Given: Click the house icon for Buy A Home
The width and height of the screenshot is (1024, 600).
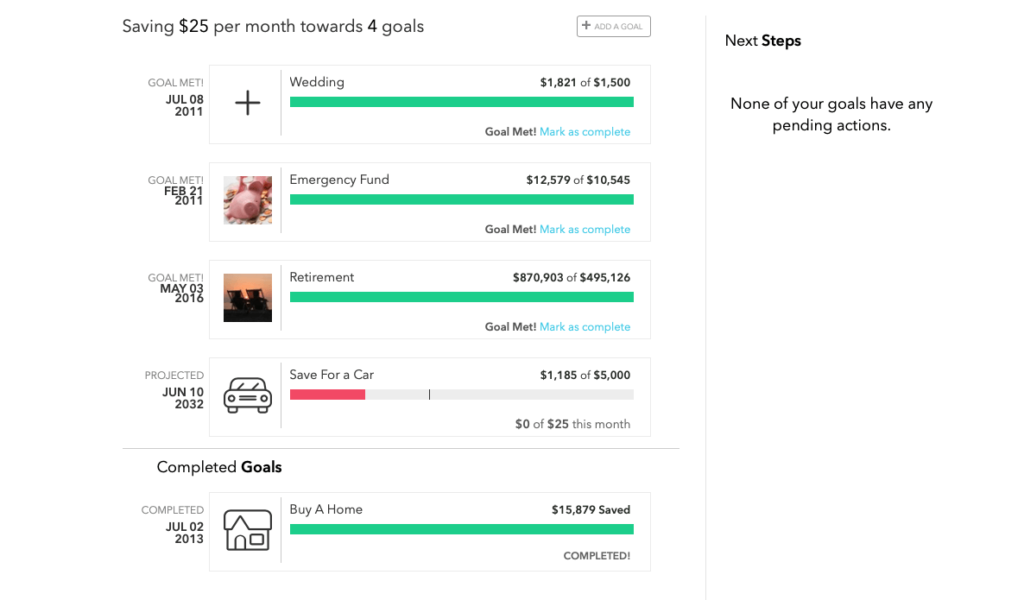Looking at the screenshot, I should pyautogui.click(x=247, y=530).
